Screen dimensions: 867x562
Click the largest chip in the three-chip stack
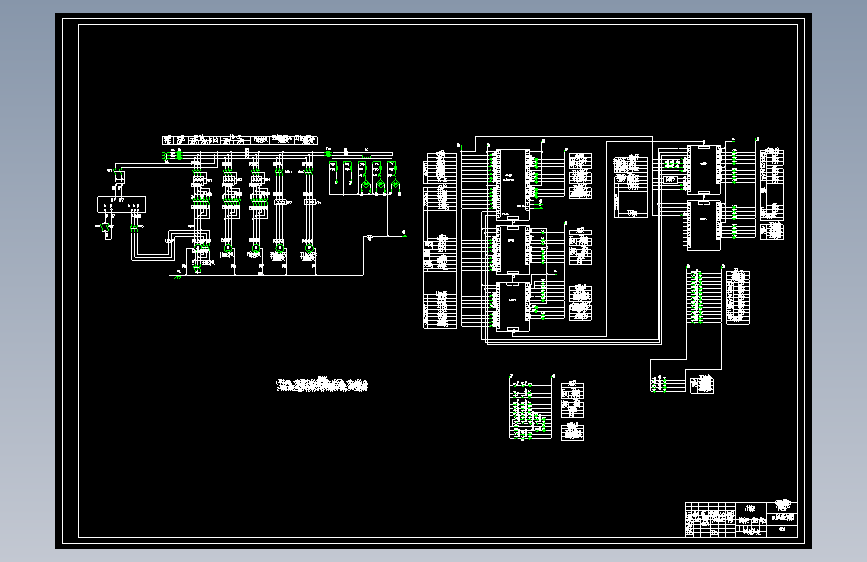512,184
